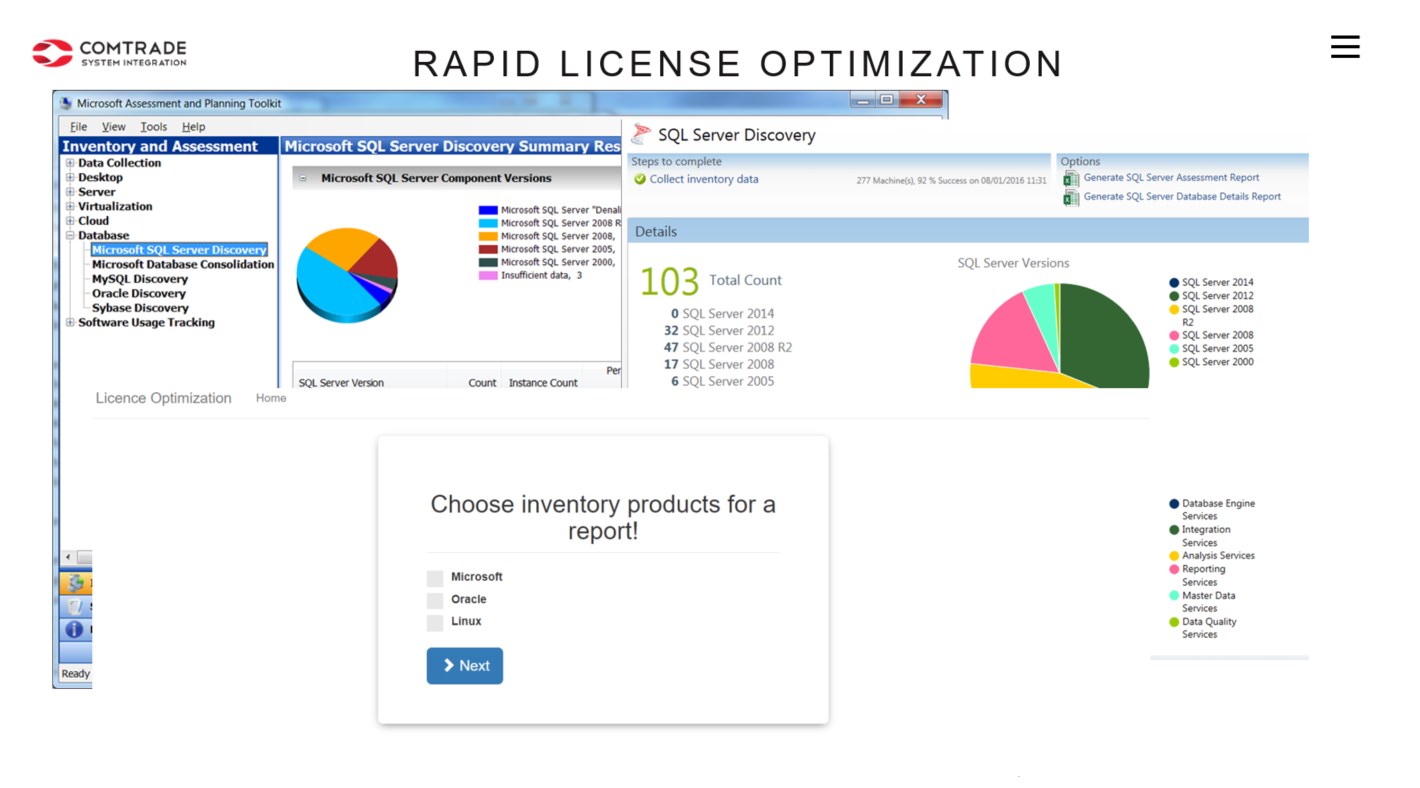Click the left scroll arrow in MAP Toolkit
The width and height of the screenshot is (1420, 788).
(68, 557)
